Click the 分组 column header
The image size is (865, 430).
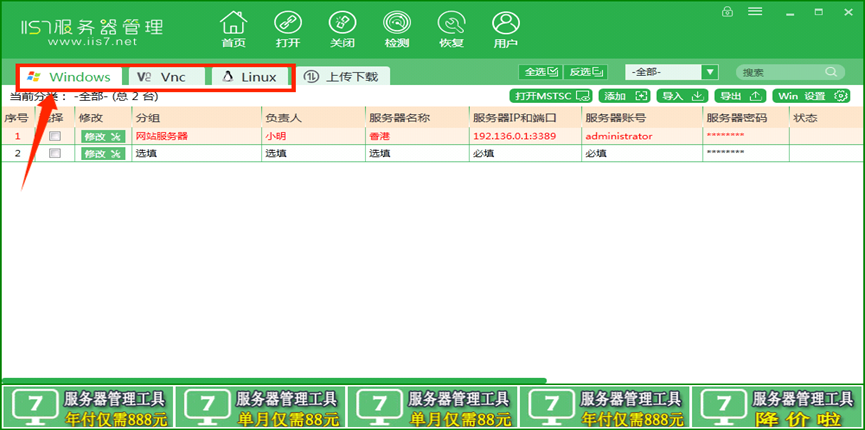coord(196,118)
